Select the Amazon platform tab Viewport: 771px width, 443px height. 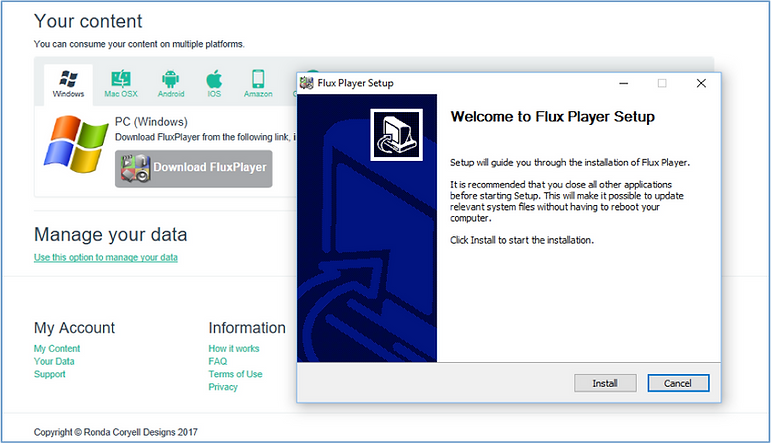tap(258, 84)
